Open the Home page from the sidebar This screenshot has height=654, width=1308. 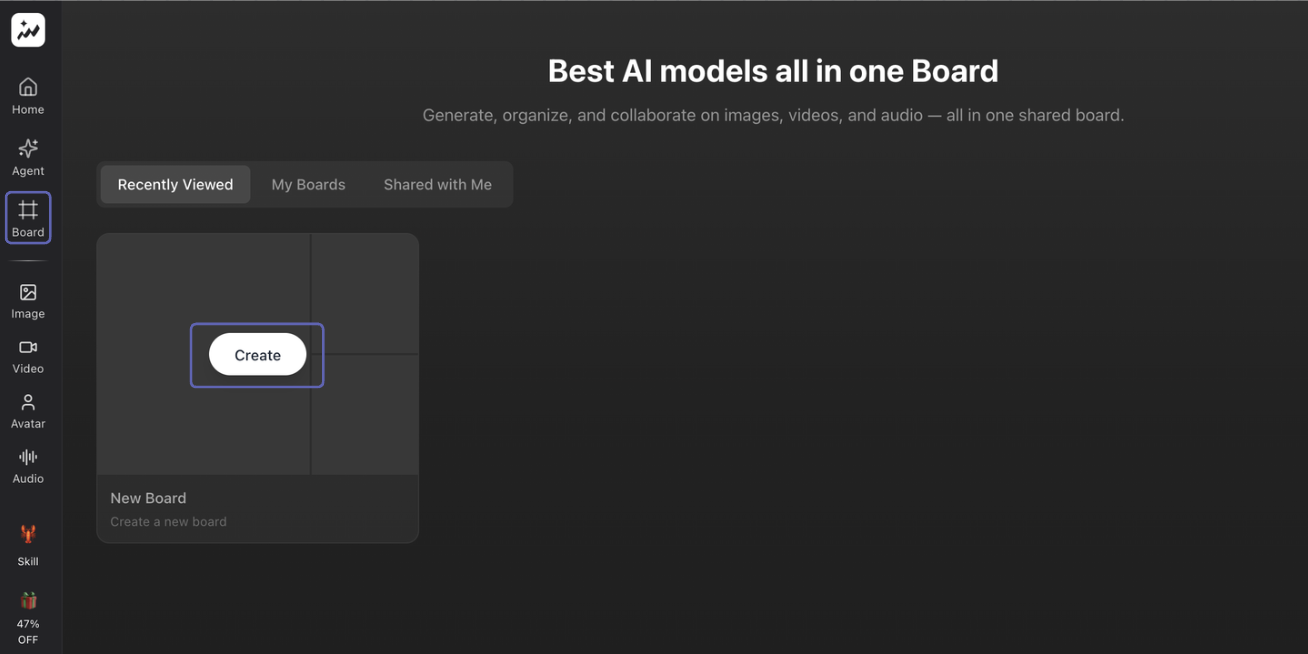point(27,93)
